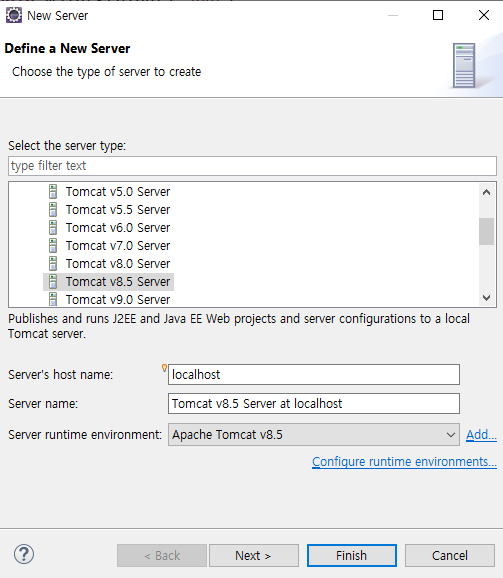The image size is (503, 578).
Task: Click the Tomcat v5.0 Server icon
Action: coord(53,192)
